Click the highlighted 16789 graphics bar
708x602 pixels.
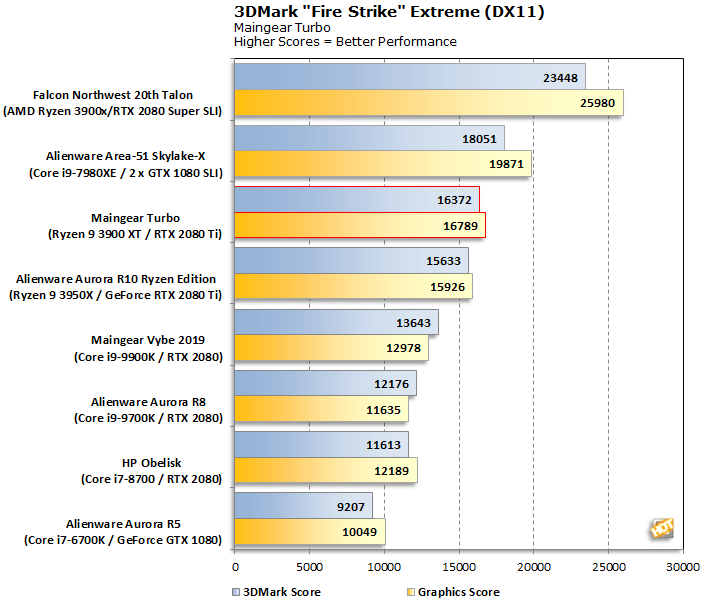click(x=360, y=225)
